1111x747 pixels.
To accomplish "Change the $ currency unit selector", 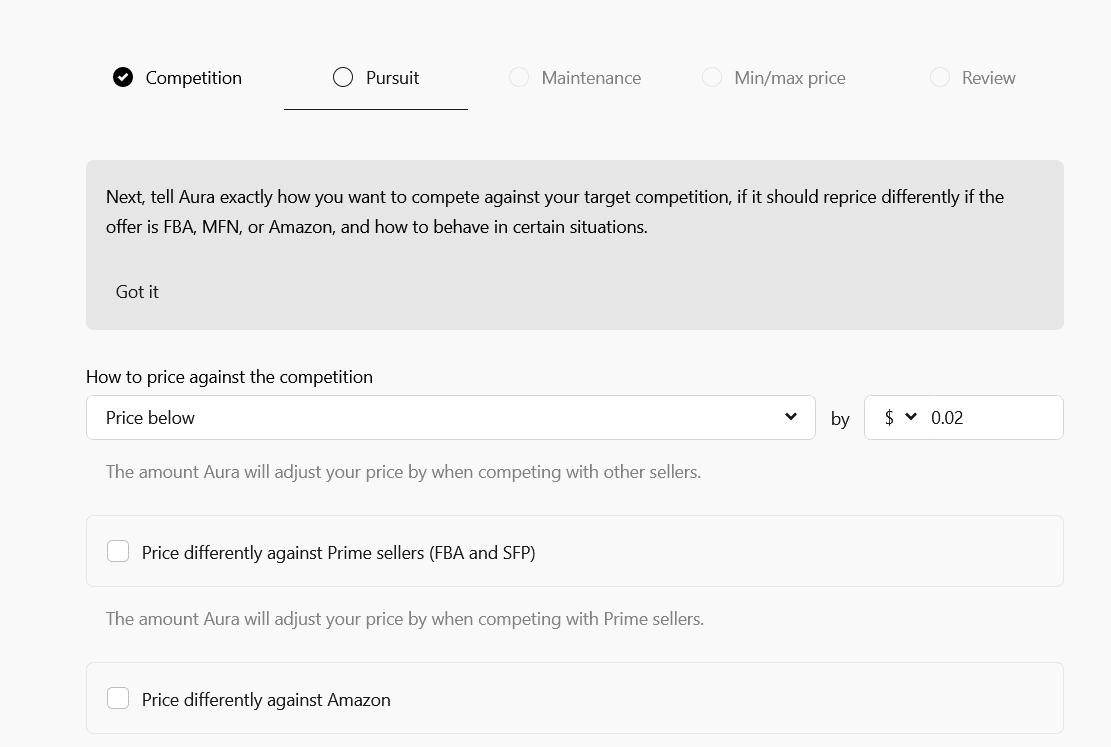I will tap(899, 418).
